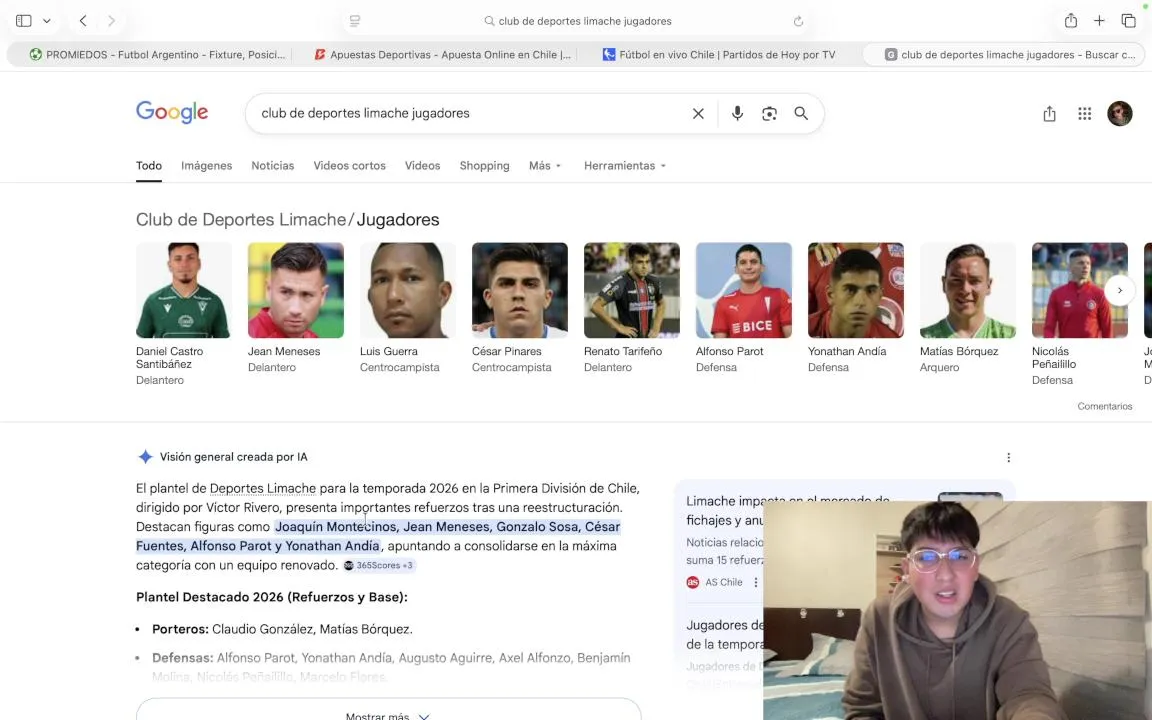
Task: Switch to Imágenes results
Action: click(206, 166)
